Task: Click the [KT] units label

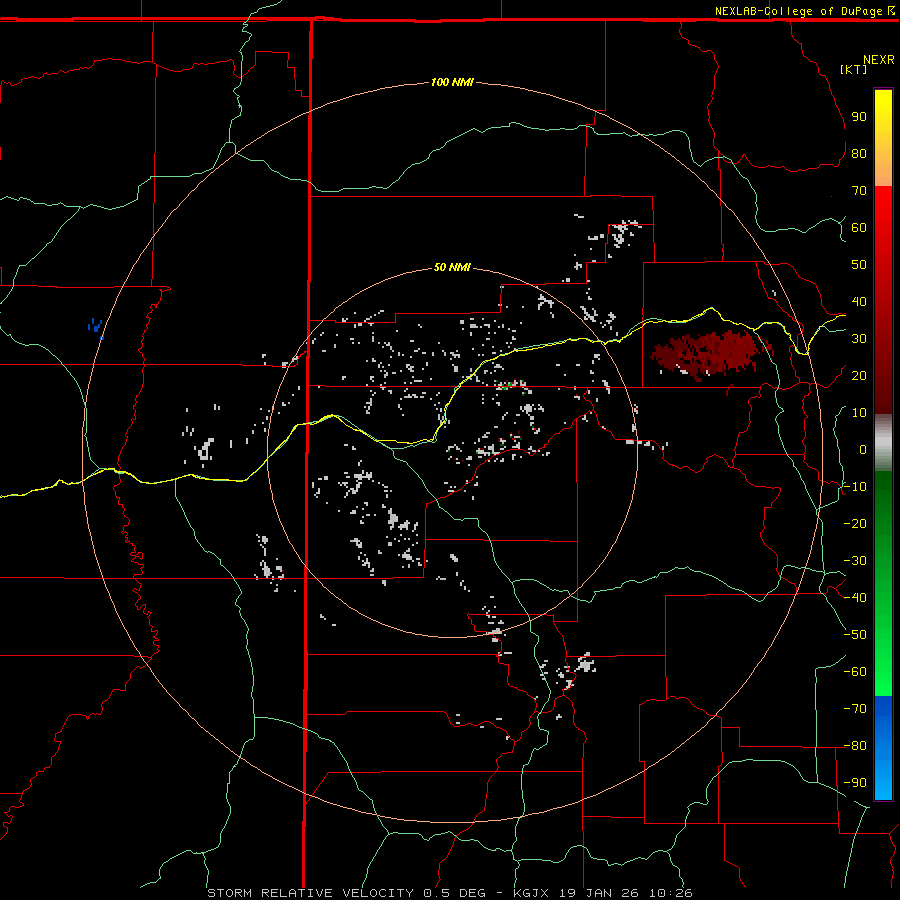Action: point(854,69)
